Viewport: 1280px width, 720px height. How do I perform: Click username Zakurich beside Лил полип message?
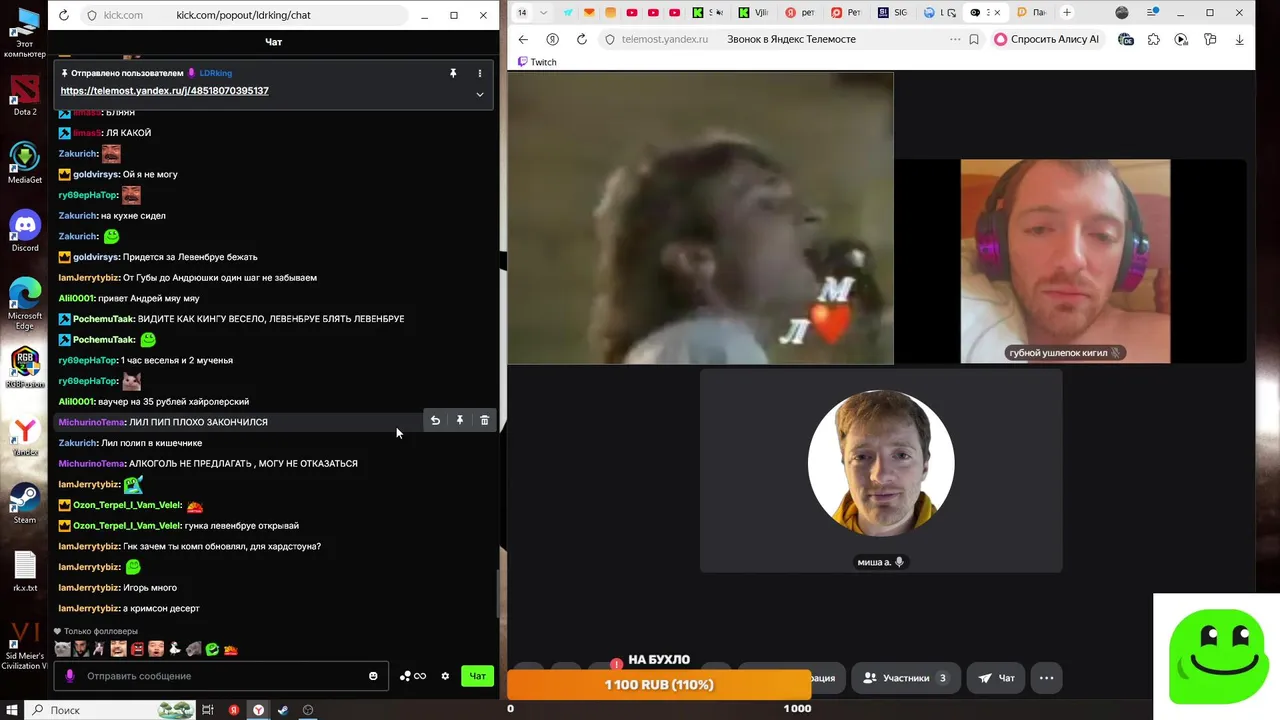click(x=78, y=443)
